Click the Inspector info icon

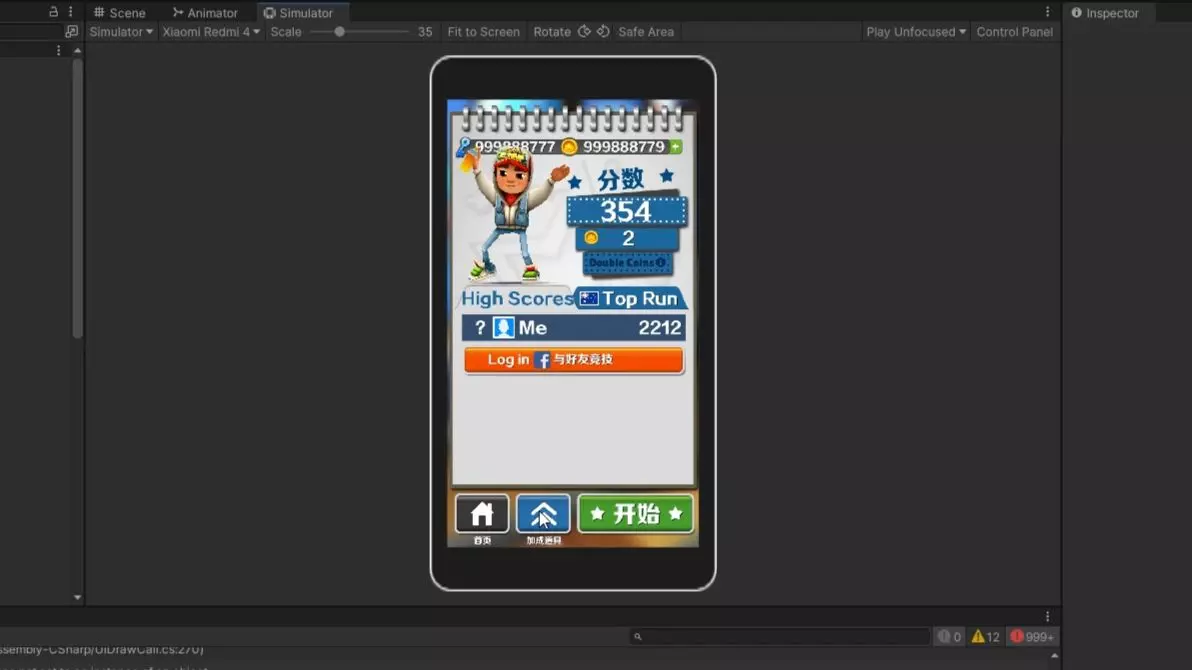click(x=1076, y=13)
